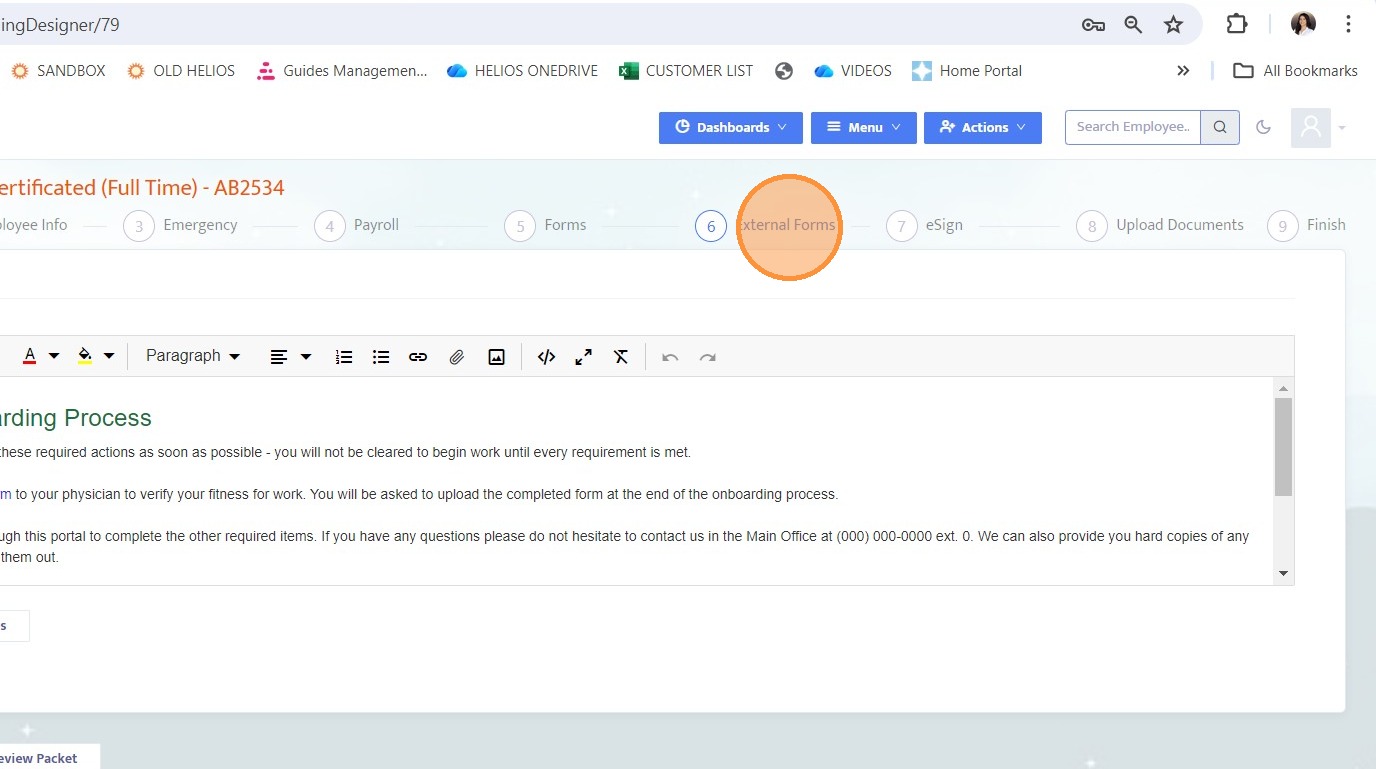Show more bookmarks with the double chevron
1376x769 pixels.
pos(1183,71)
